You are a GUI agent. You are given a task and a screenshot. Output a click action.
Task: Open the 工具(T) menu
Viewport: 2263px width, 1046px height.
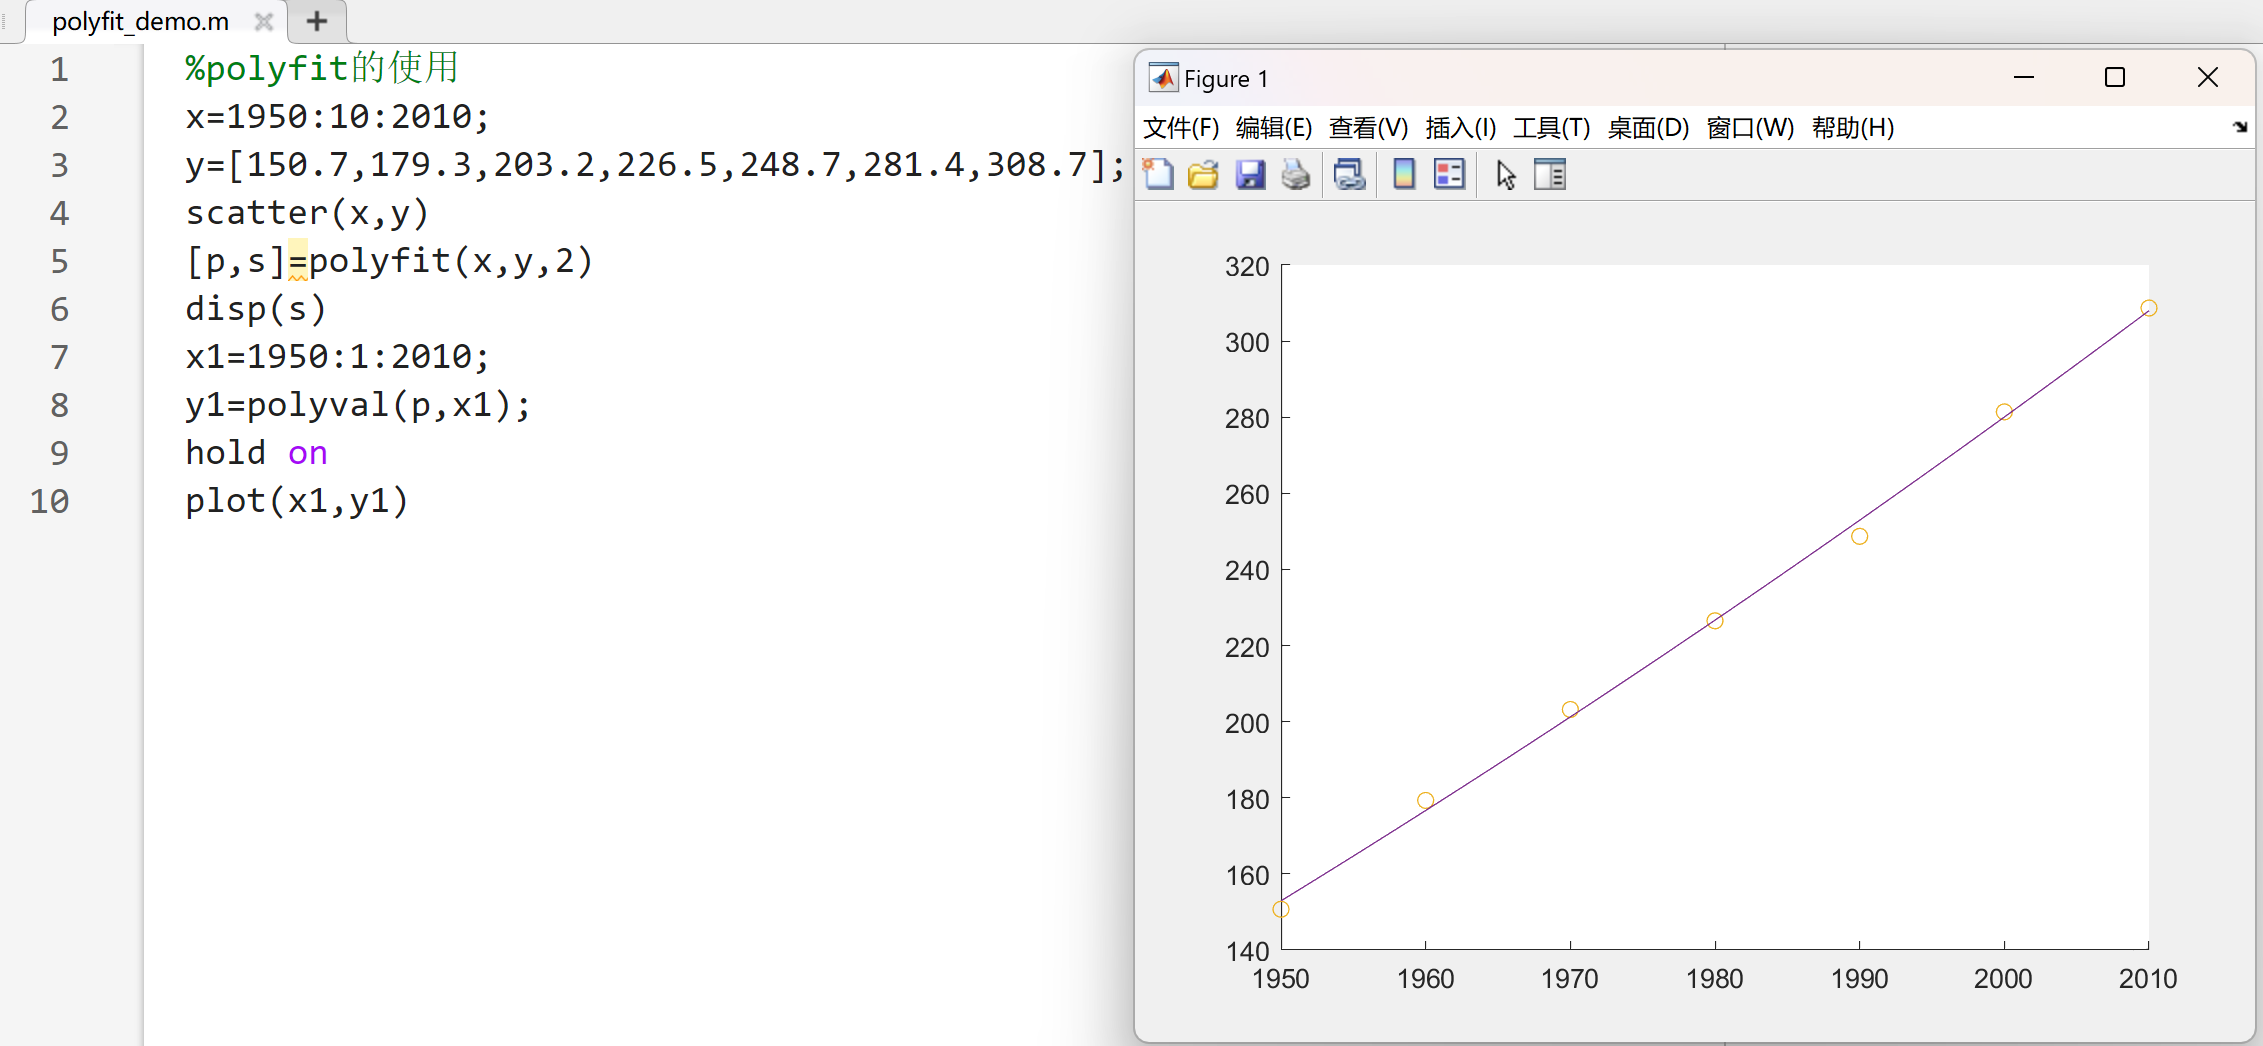[1552, 128]
